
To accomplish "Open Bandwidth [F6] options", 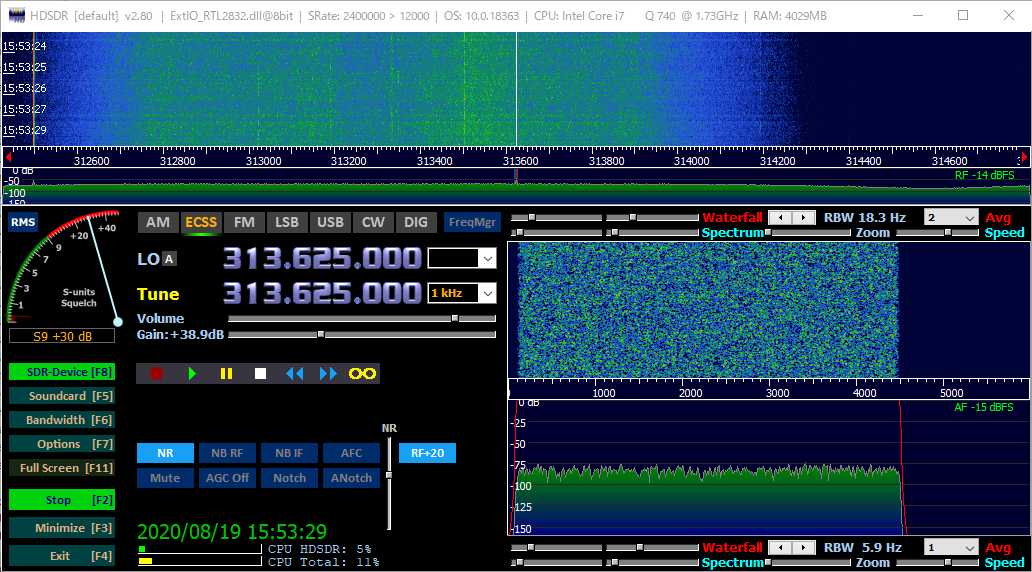I will [62, 420].
